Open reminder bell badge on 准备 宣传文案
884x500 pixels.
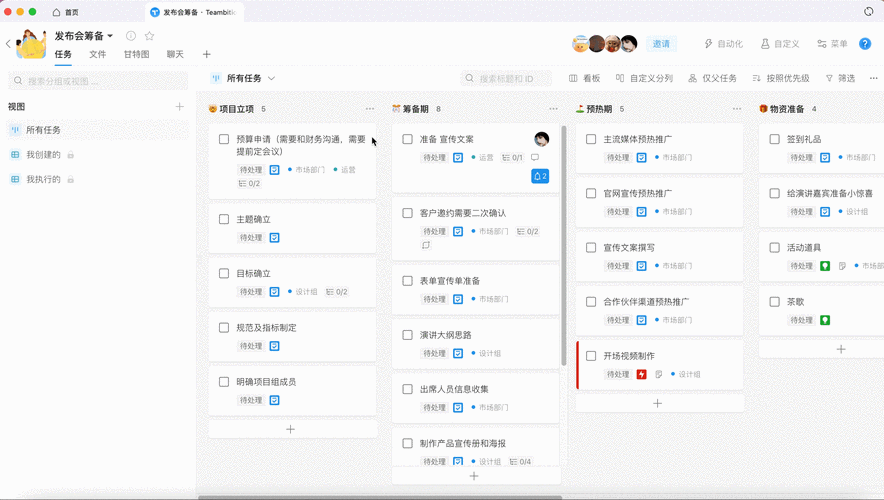(x=540, y=176)
